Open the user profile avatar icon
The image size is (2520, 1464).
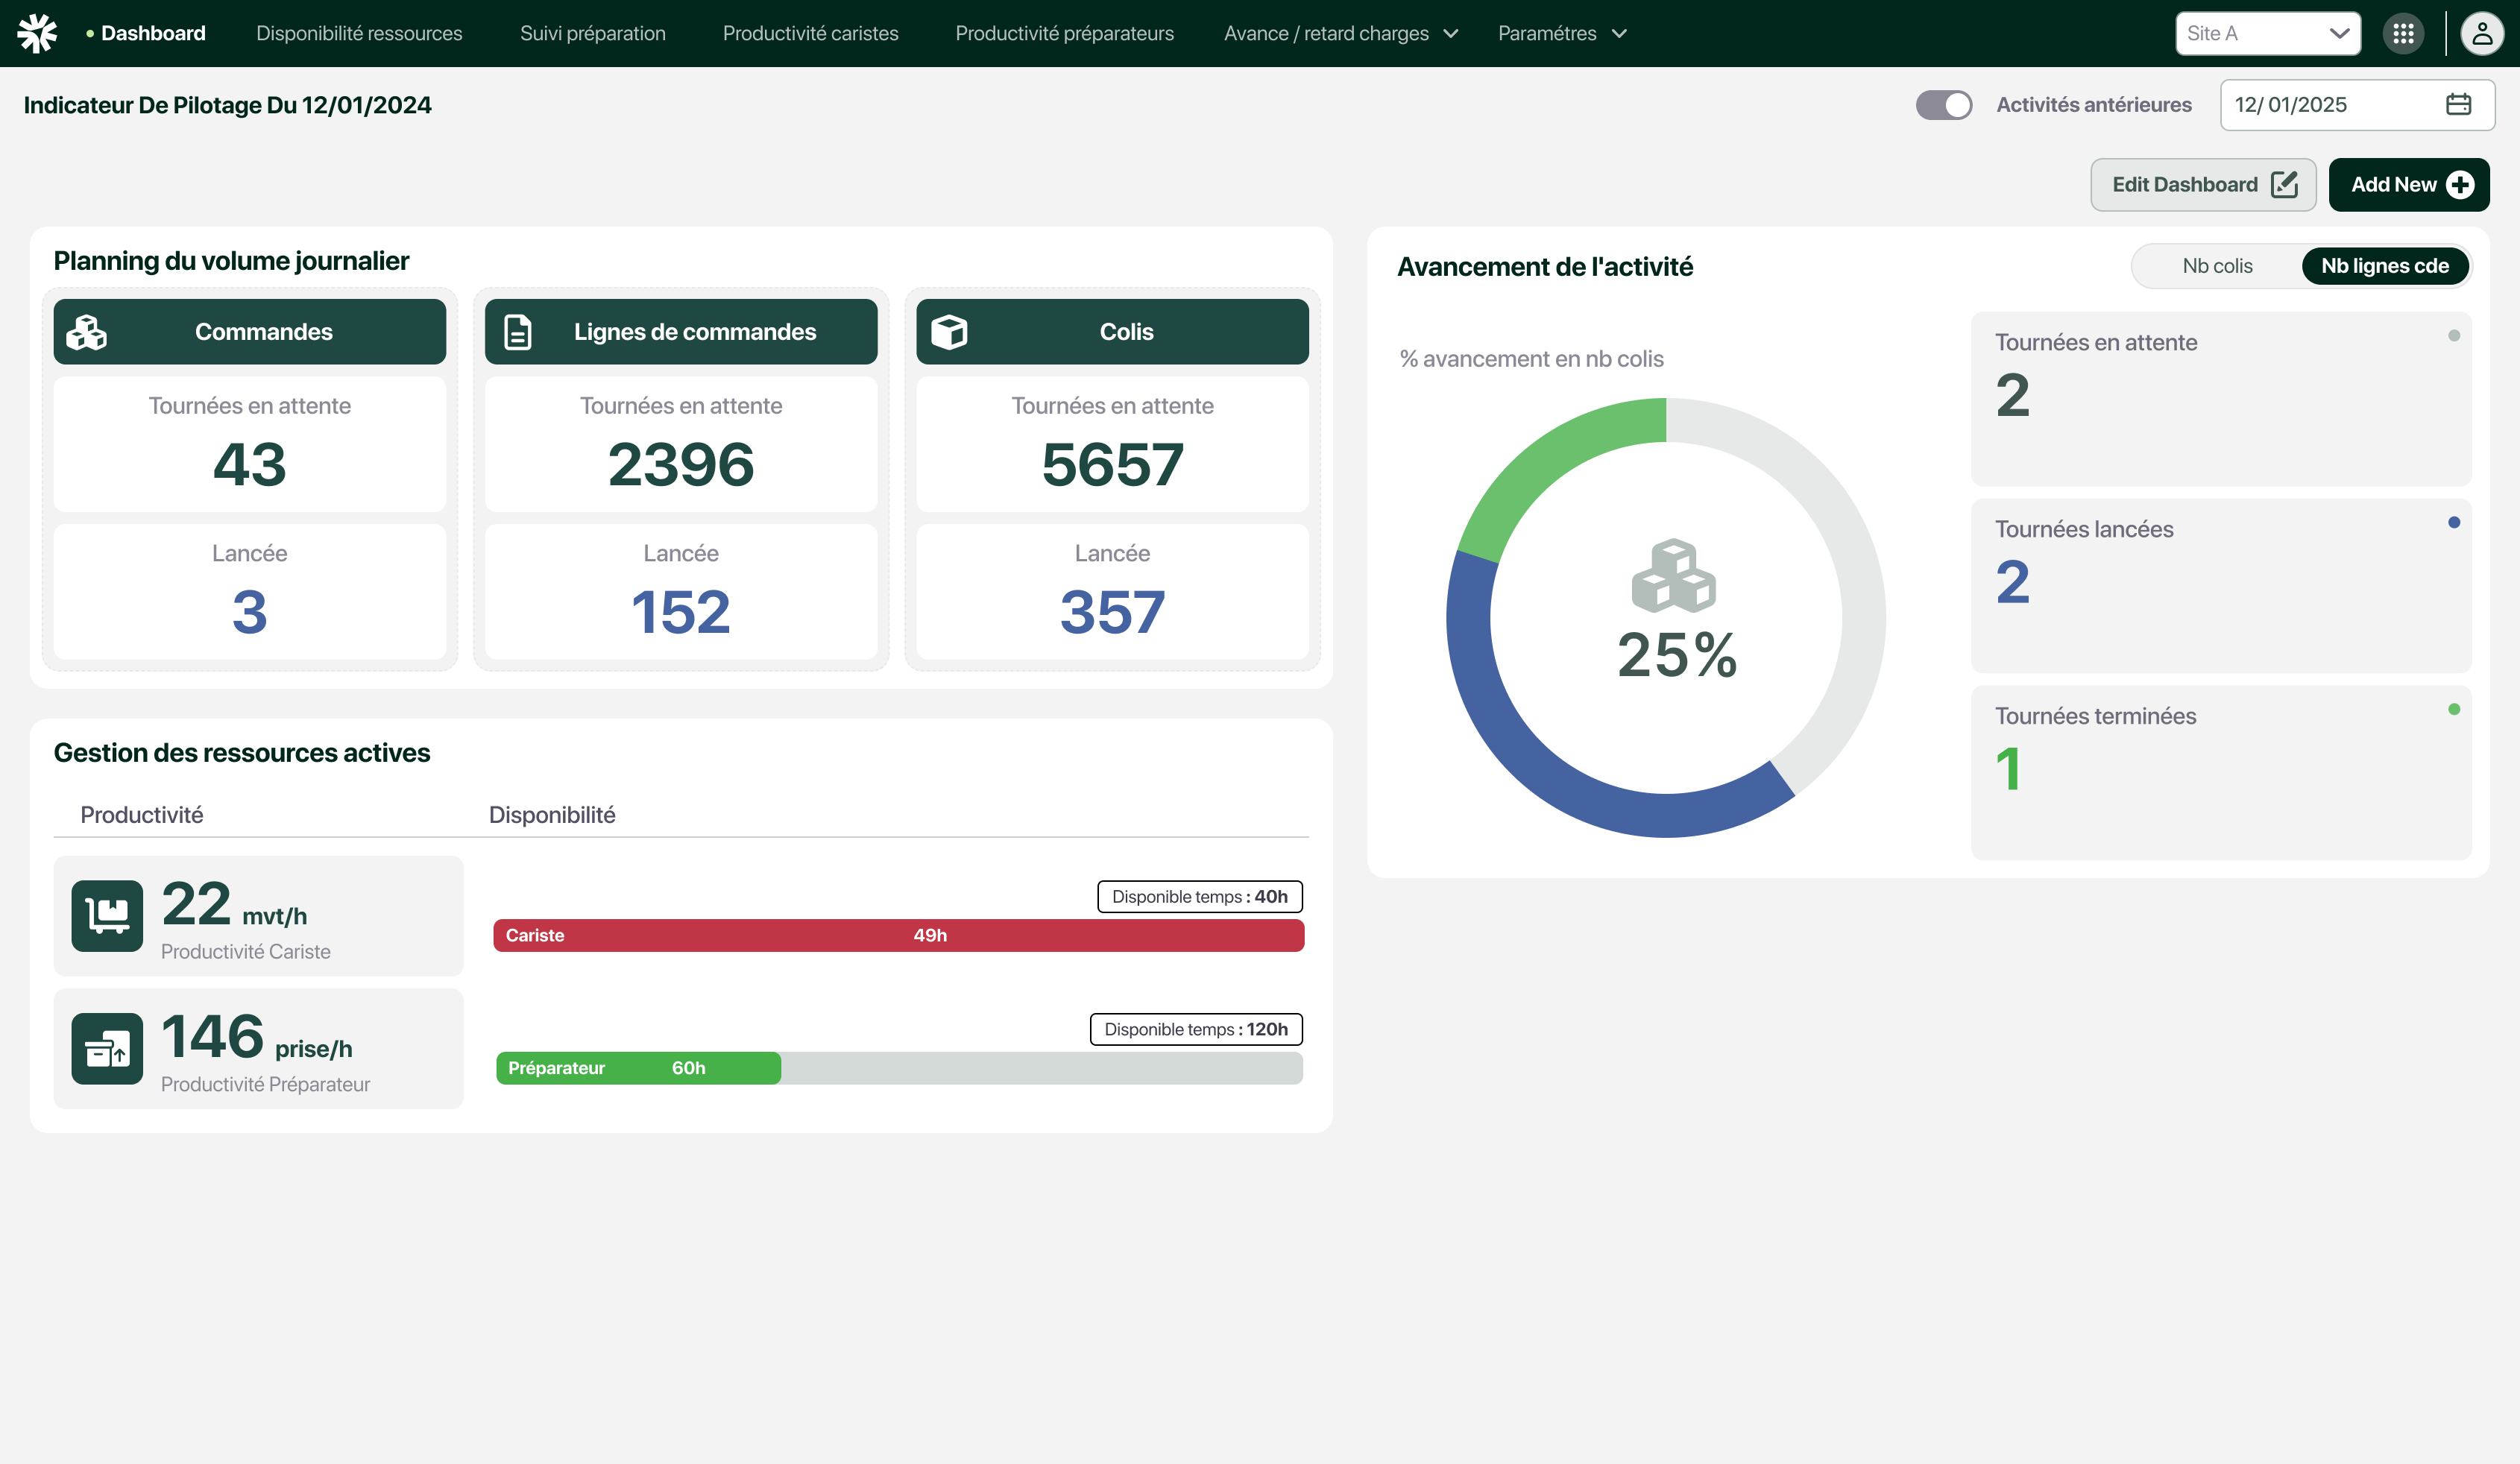pyautogui.click(x=2481, y=33)
